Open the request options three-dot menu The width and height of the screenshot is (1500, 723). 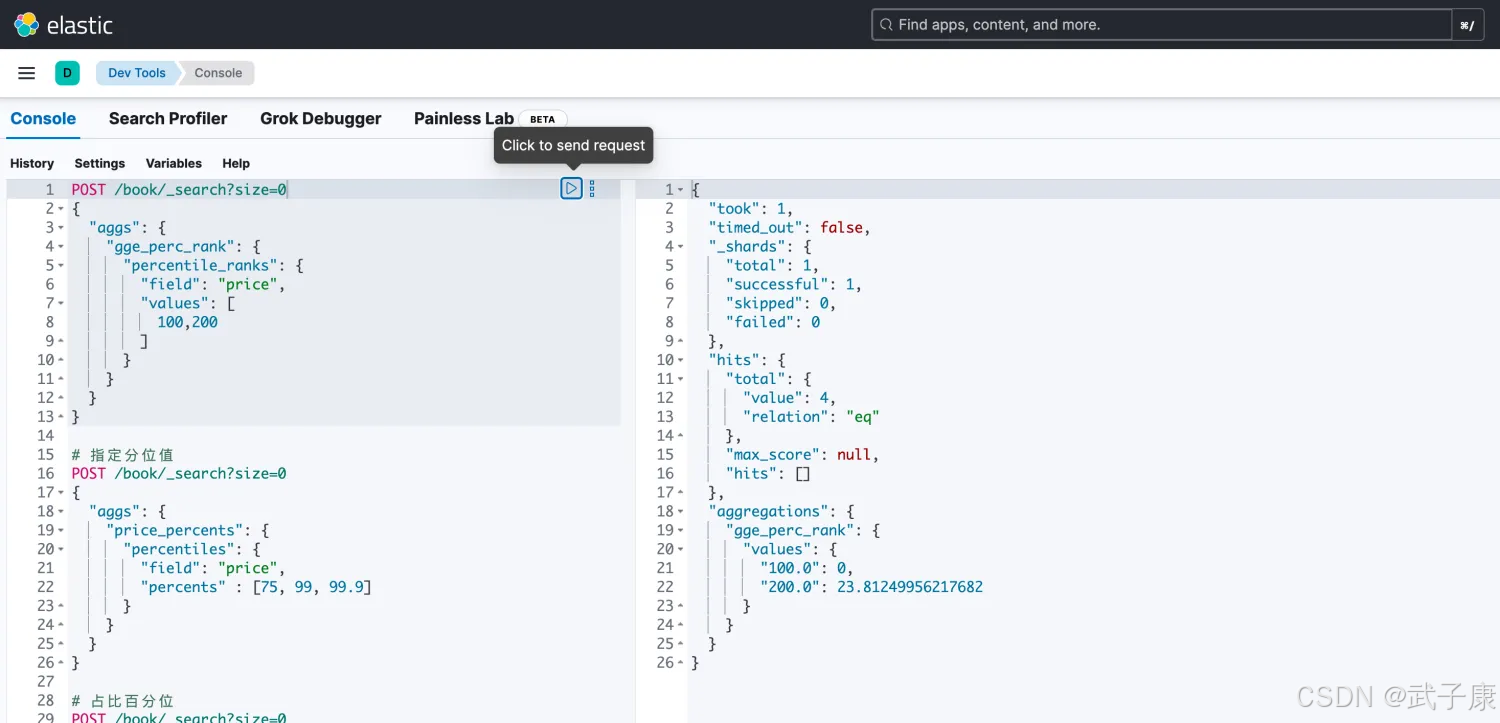[x=592, y=188]
